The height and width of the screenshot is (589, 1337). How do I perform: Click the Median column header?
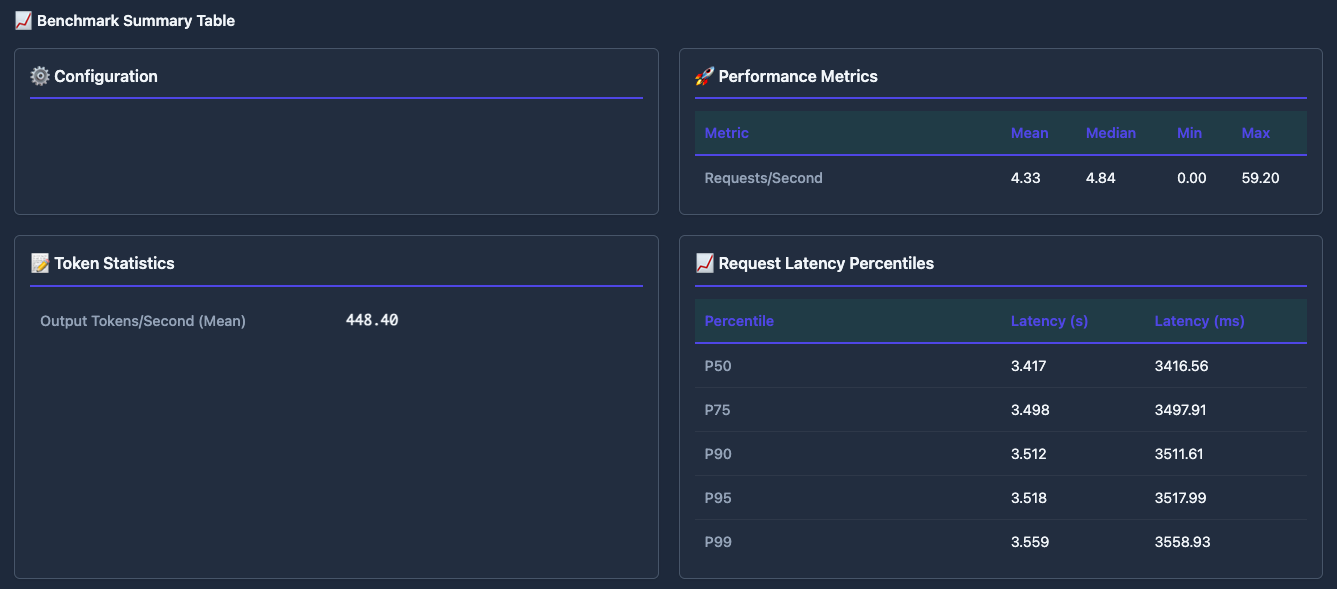[x=1110, y=133]
